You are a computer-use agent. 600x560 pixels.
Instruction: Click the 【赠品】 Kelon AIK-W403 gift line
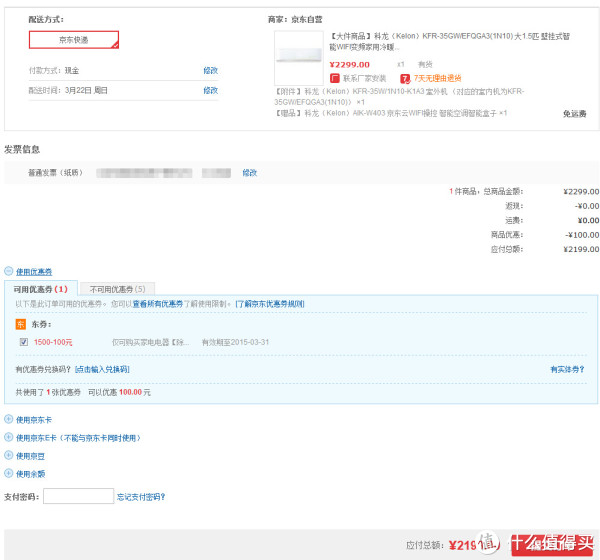tap(391, 113)
